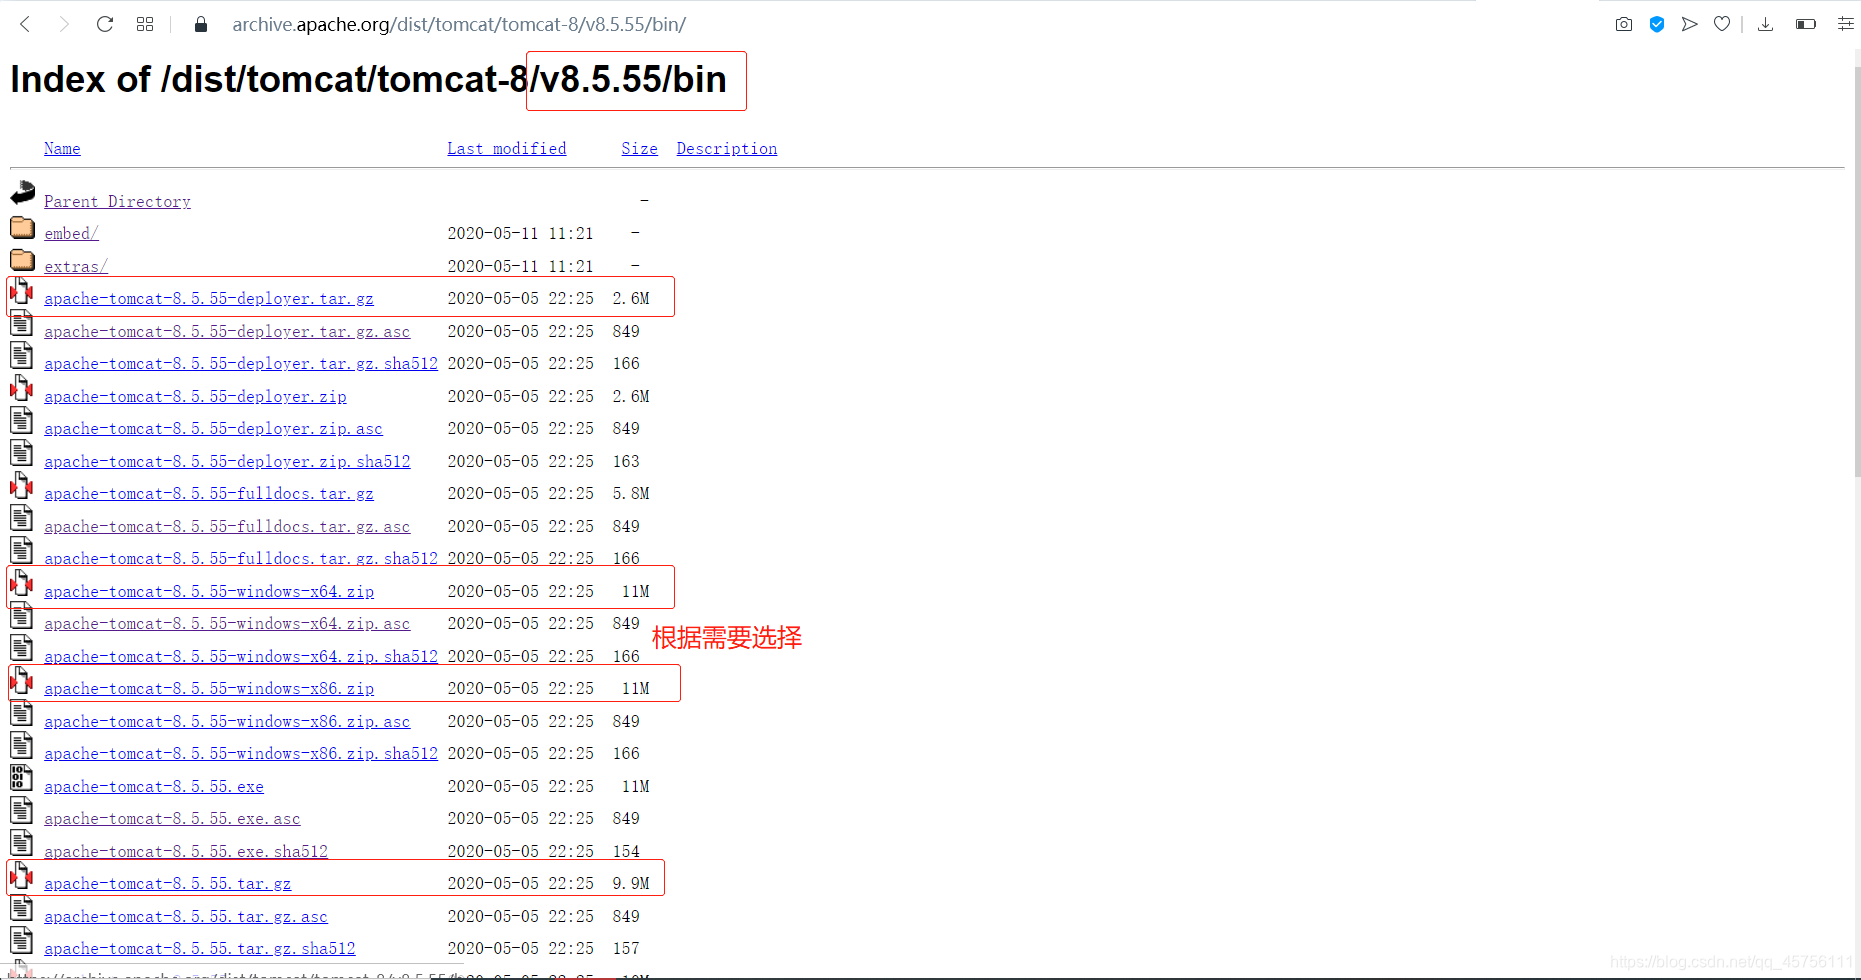Download apache-tomcat-8.5.55.exe installer
This screenshot has width=1861, height=980.
154,787
